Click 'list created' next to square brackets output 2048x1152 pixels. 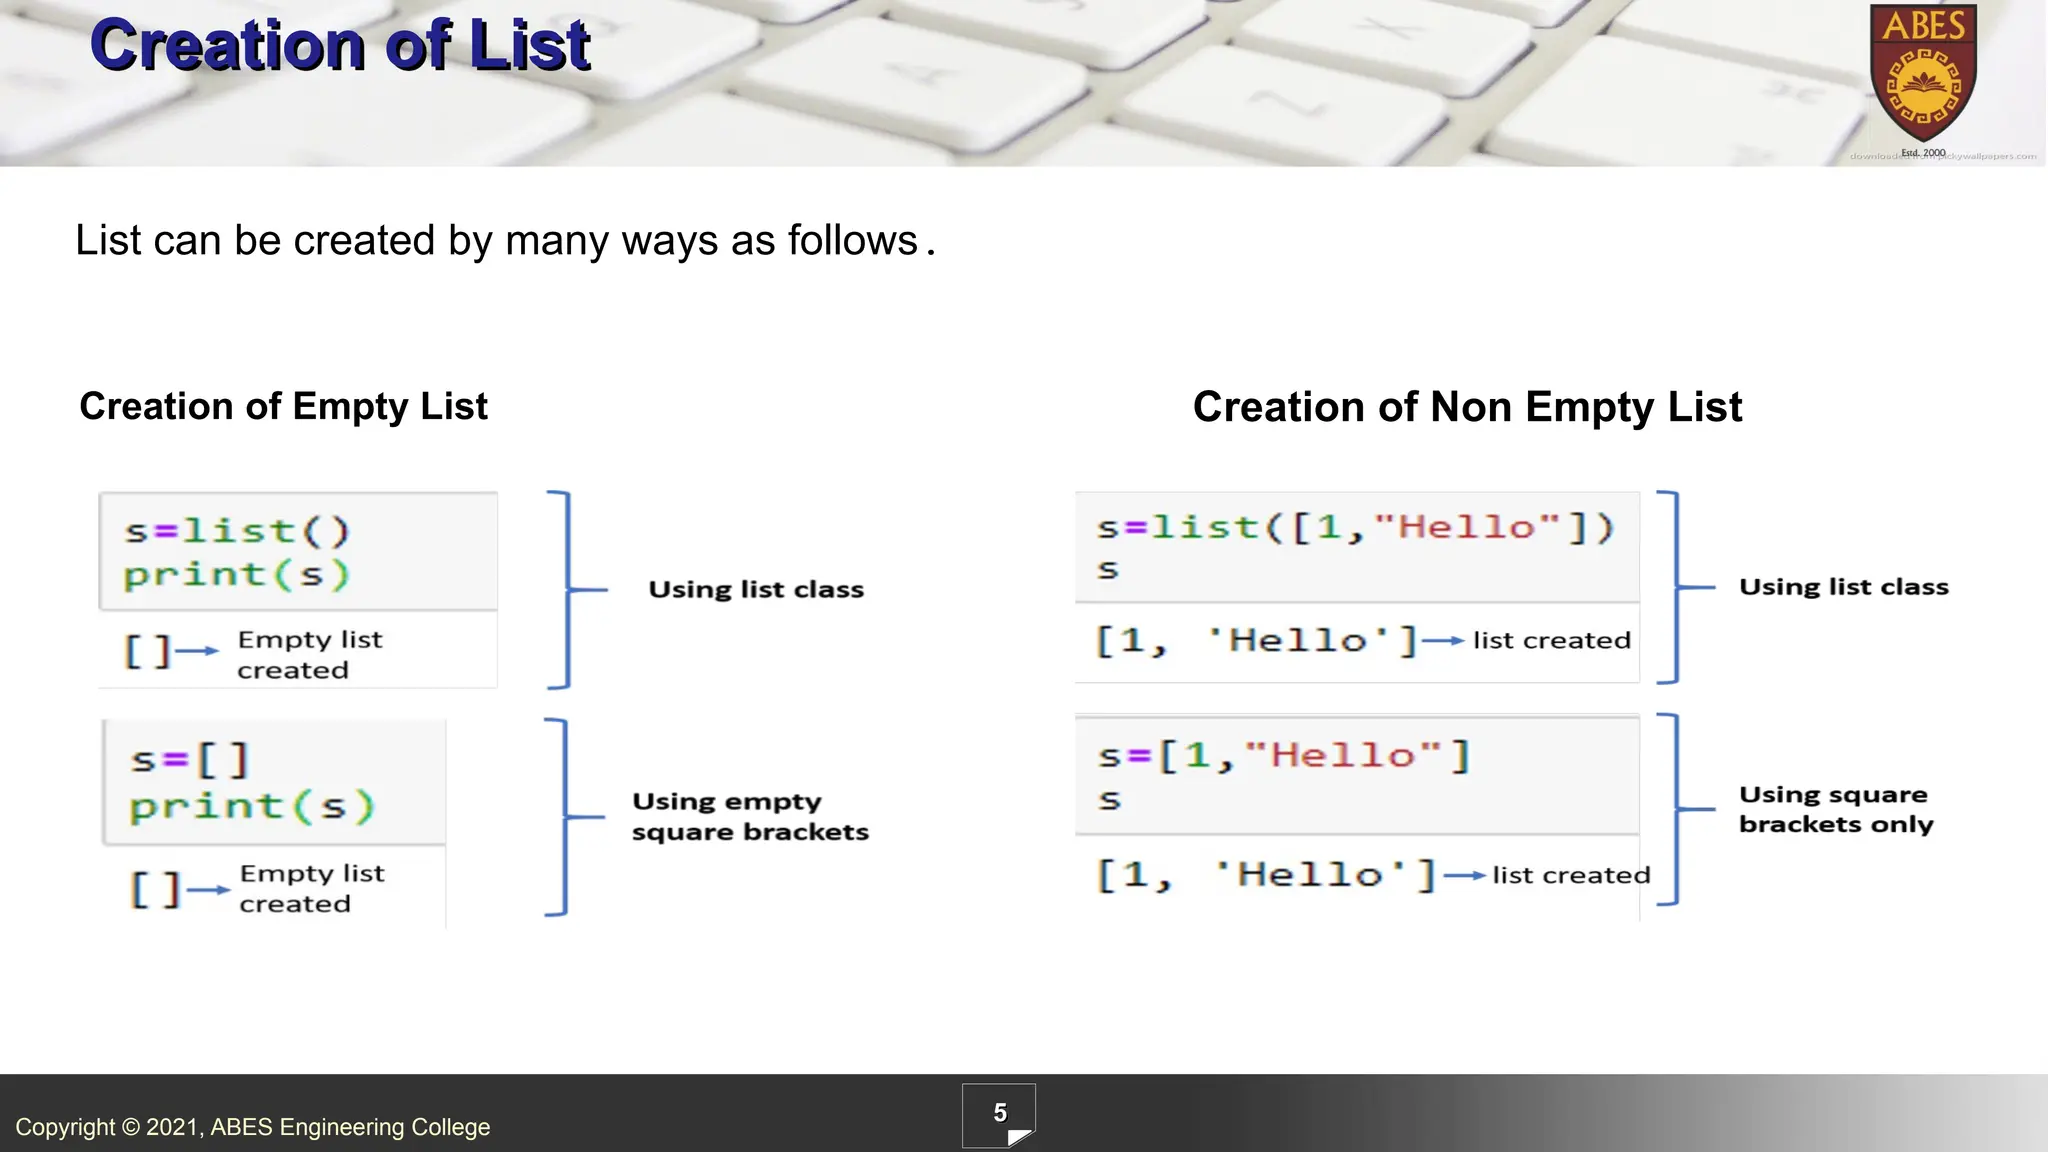(1571, 875)
